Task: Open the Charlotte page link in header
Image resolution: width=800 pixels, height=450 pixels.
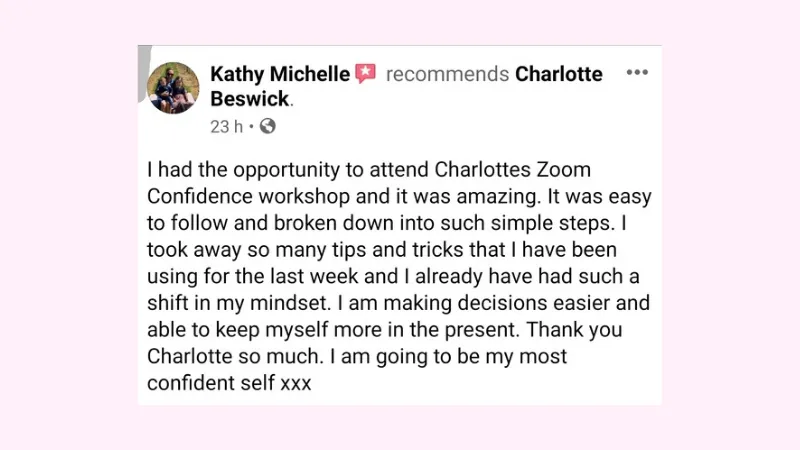Action: pos(559,74)
